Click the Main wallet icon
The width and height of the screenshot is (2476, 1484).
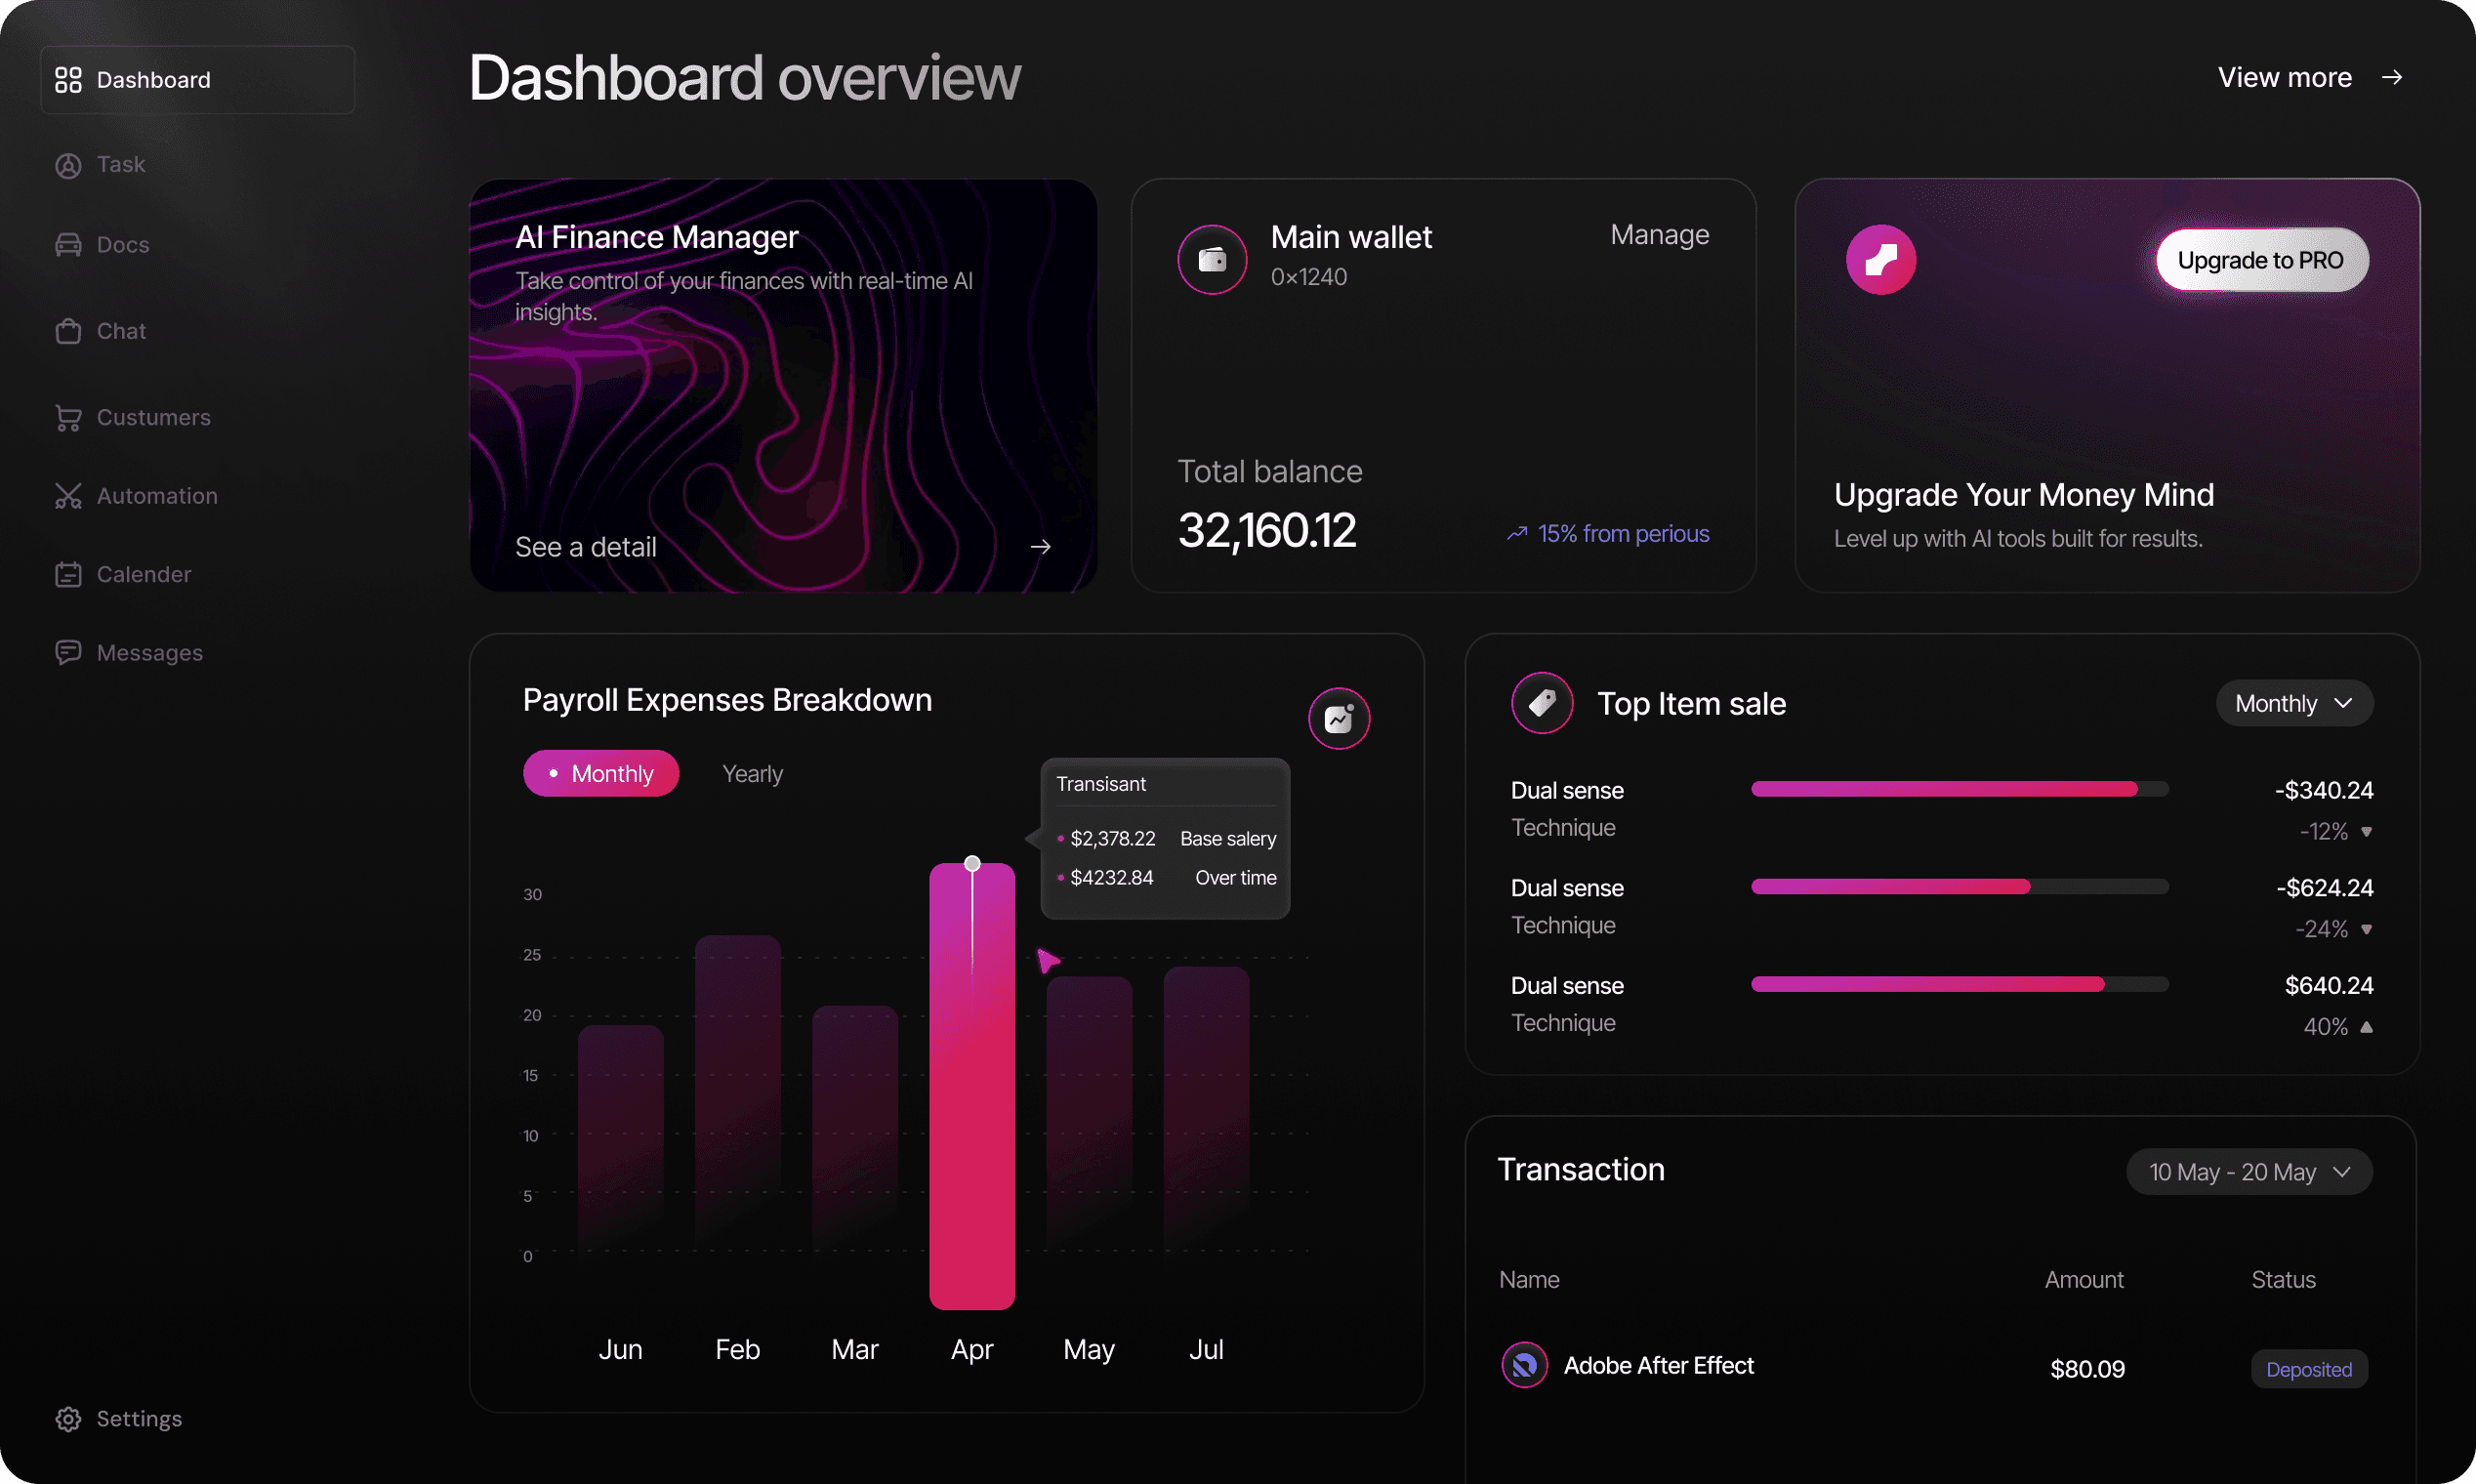point(1211,259)
